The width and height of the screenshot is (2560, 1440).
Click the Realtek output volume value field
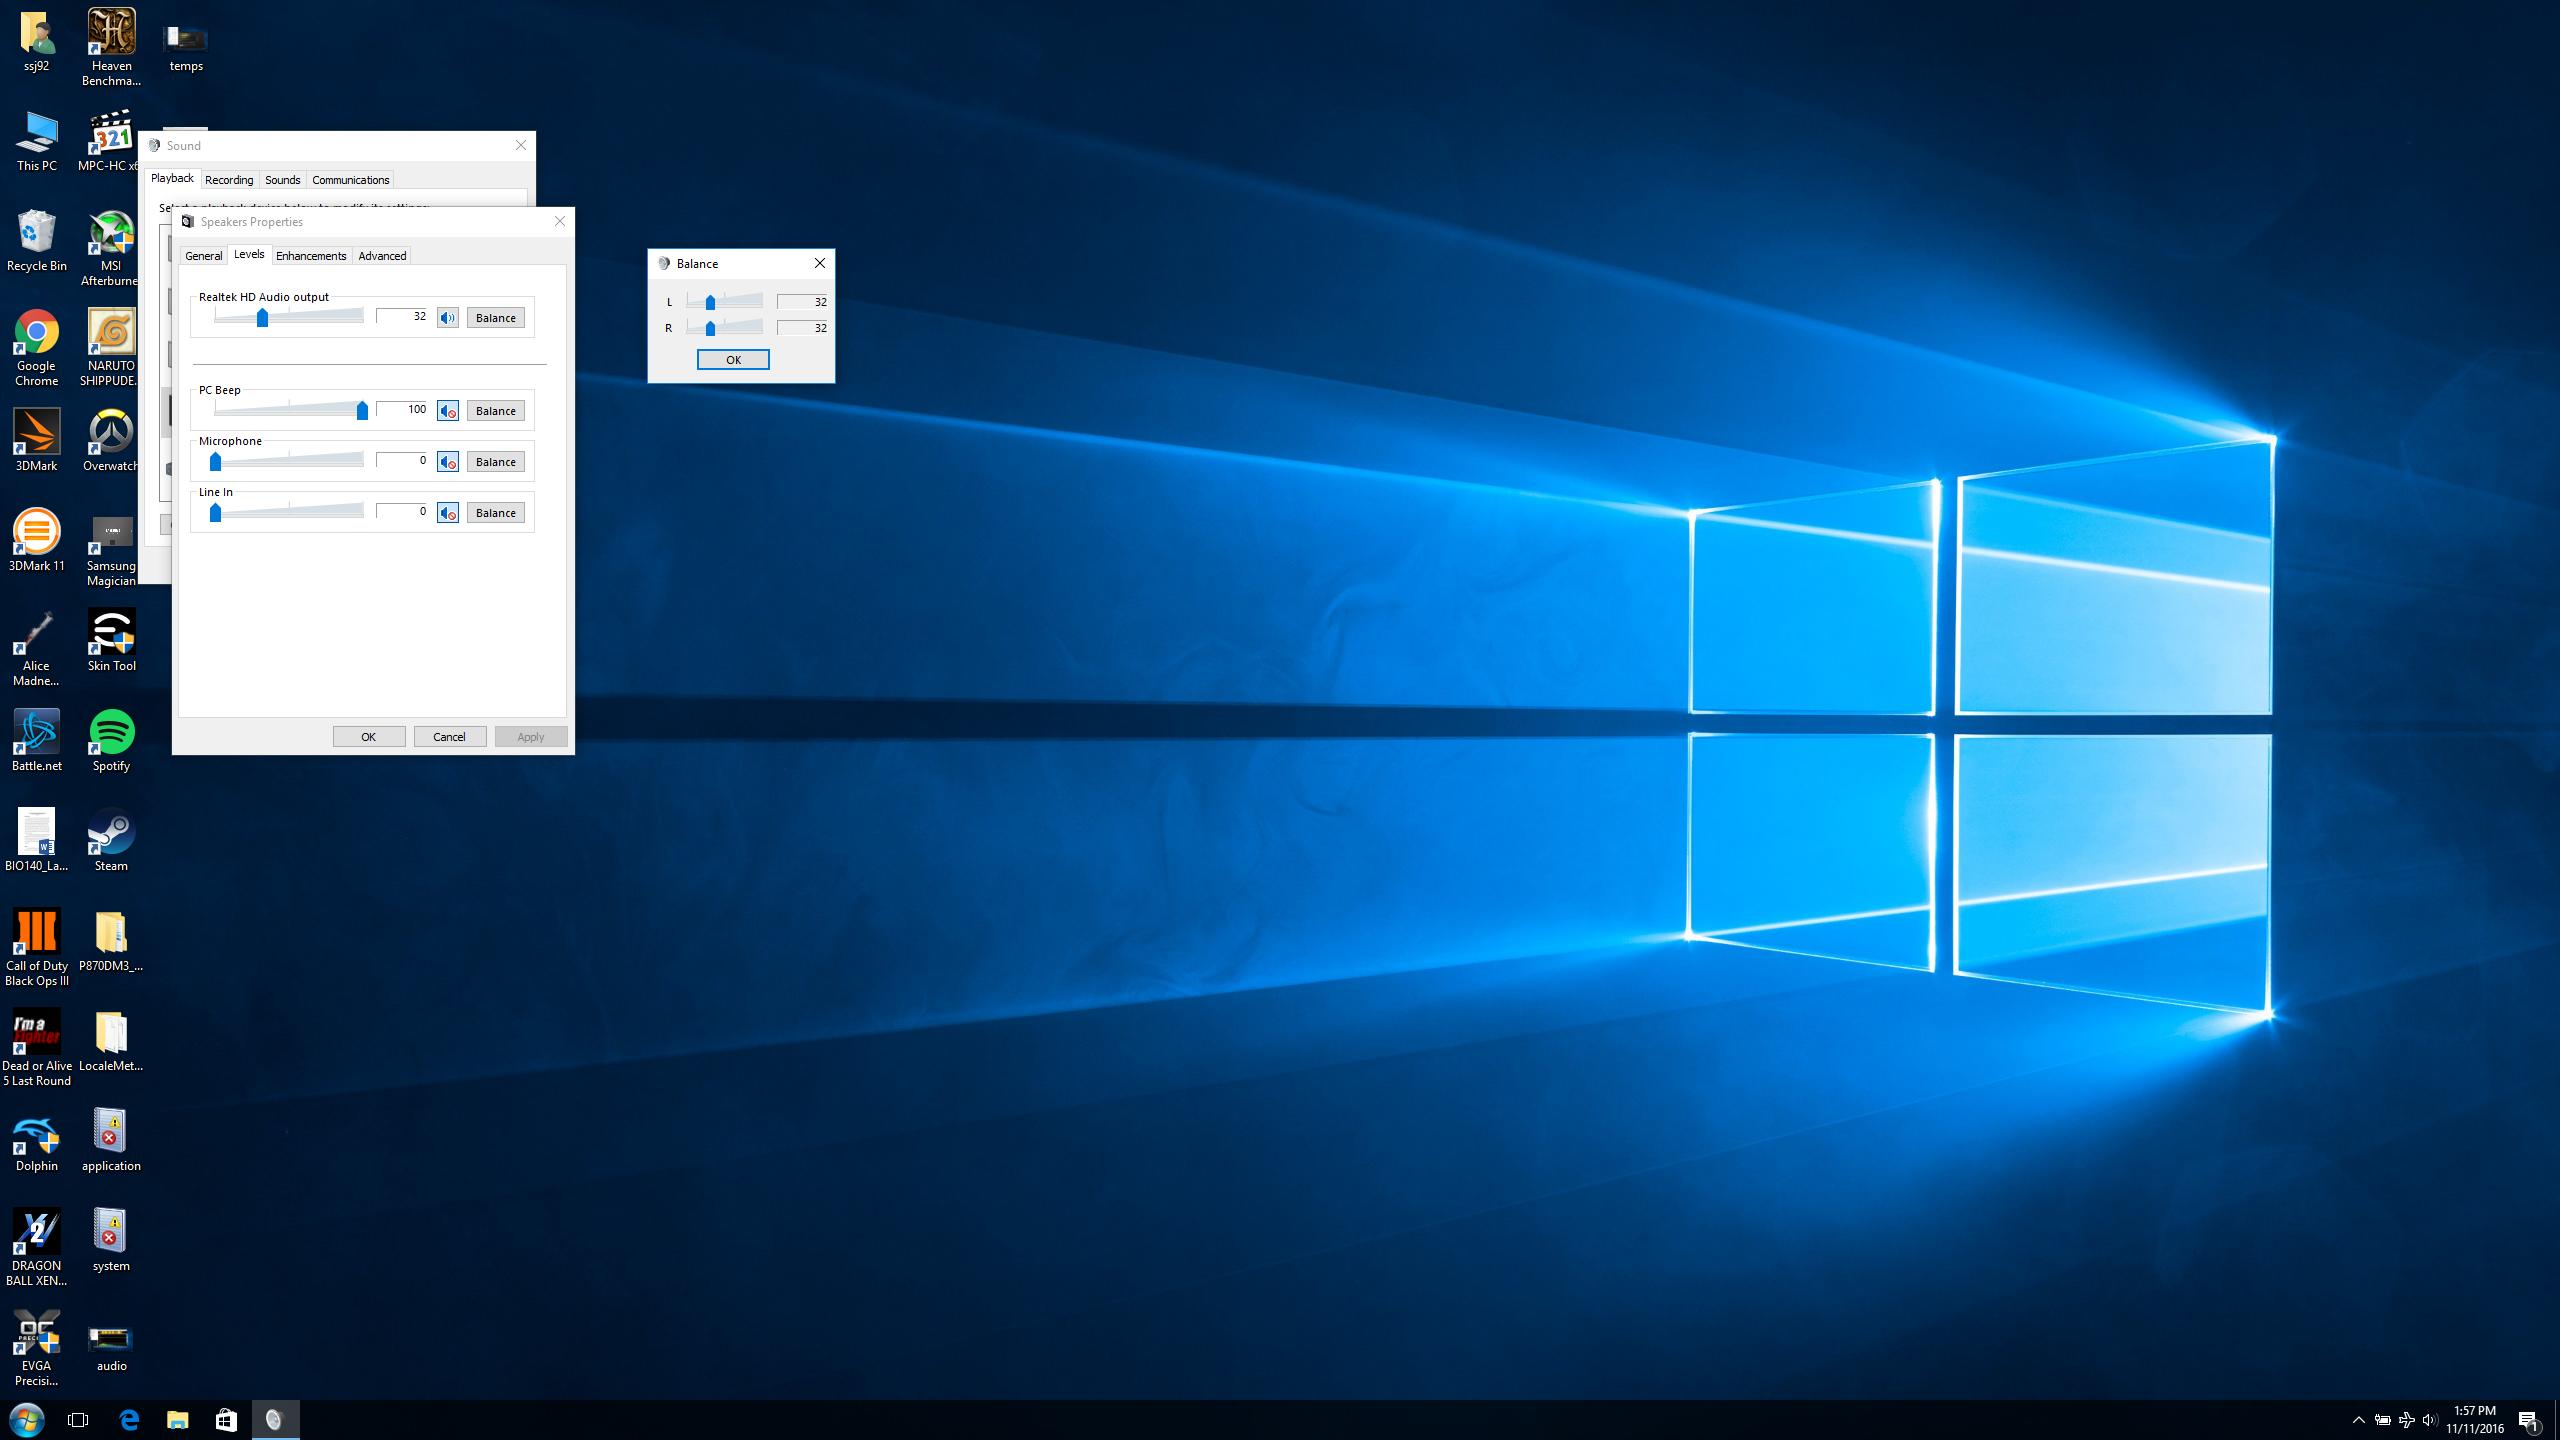click(402, 317)
